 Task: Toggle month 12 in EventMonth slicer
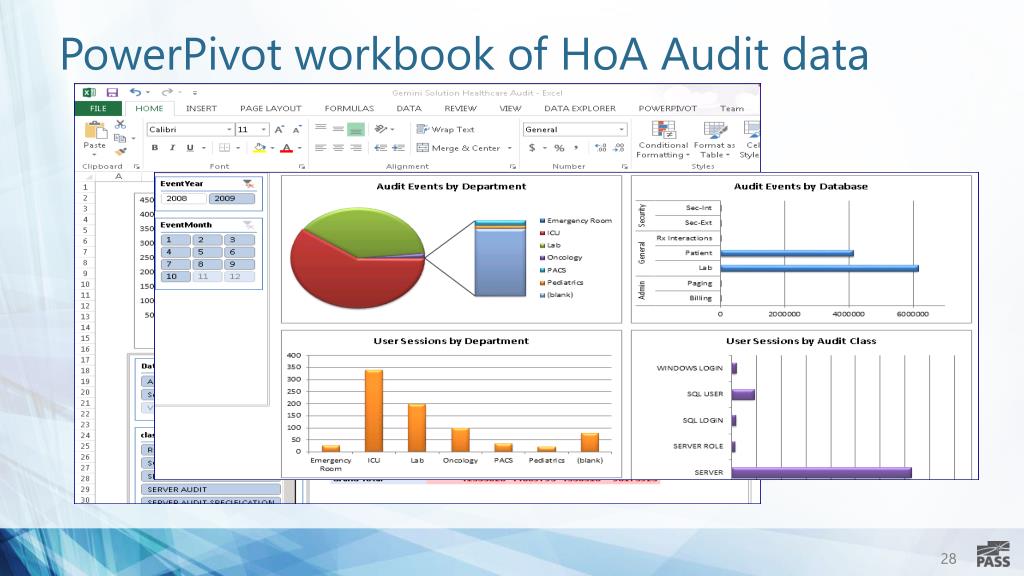[x=239, y=277]
